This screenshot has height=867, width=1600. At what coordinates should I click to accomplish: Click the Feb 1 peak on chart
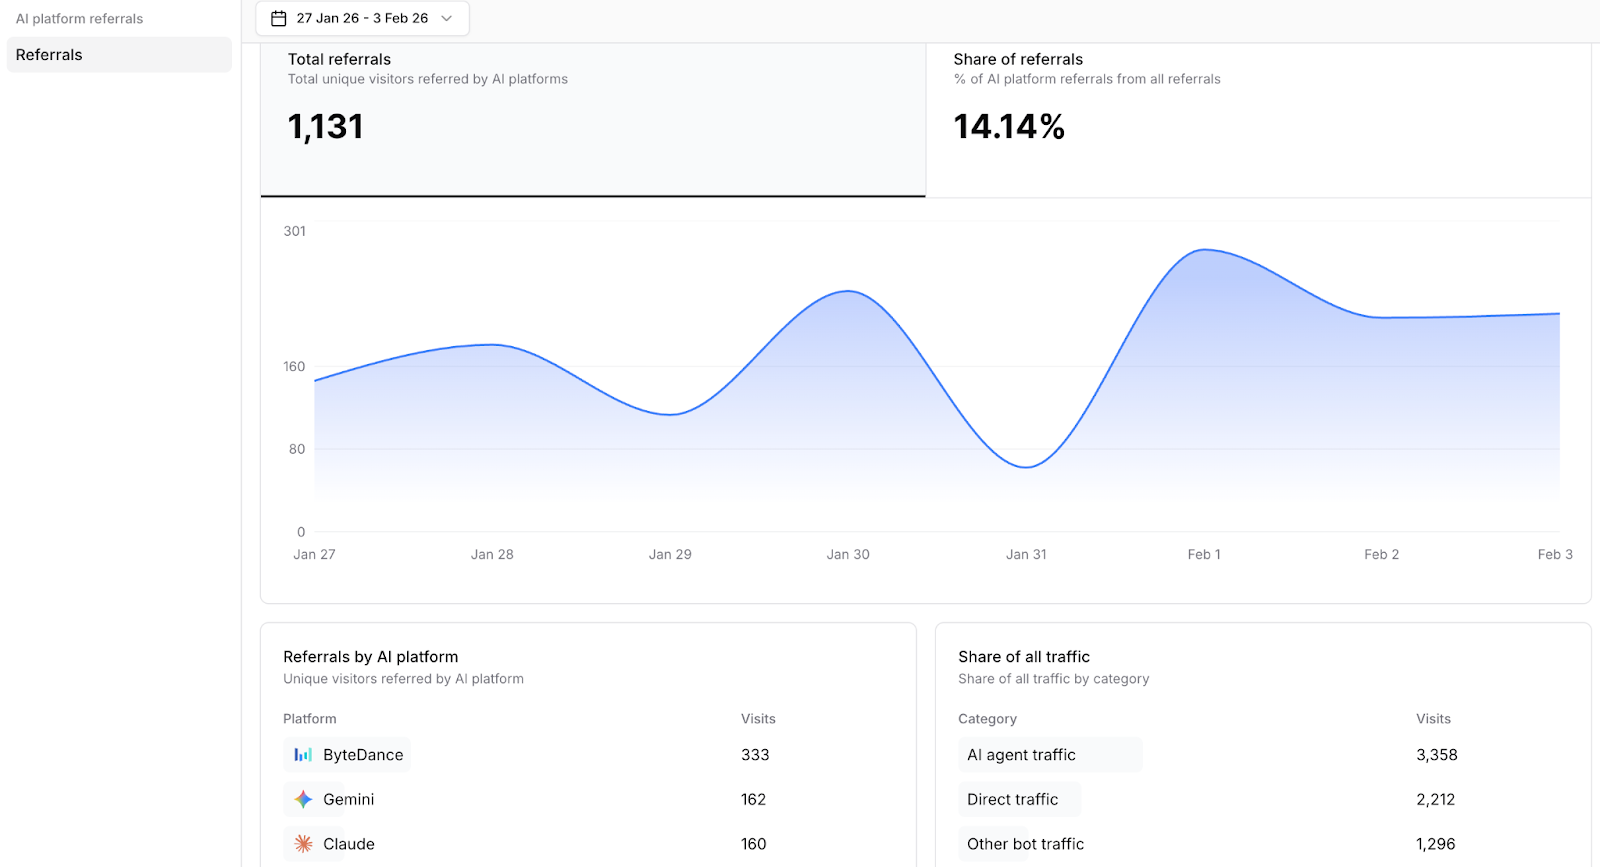point(1204,250)
